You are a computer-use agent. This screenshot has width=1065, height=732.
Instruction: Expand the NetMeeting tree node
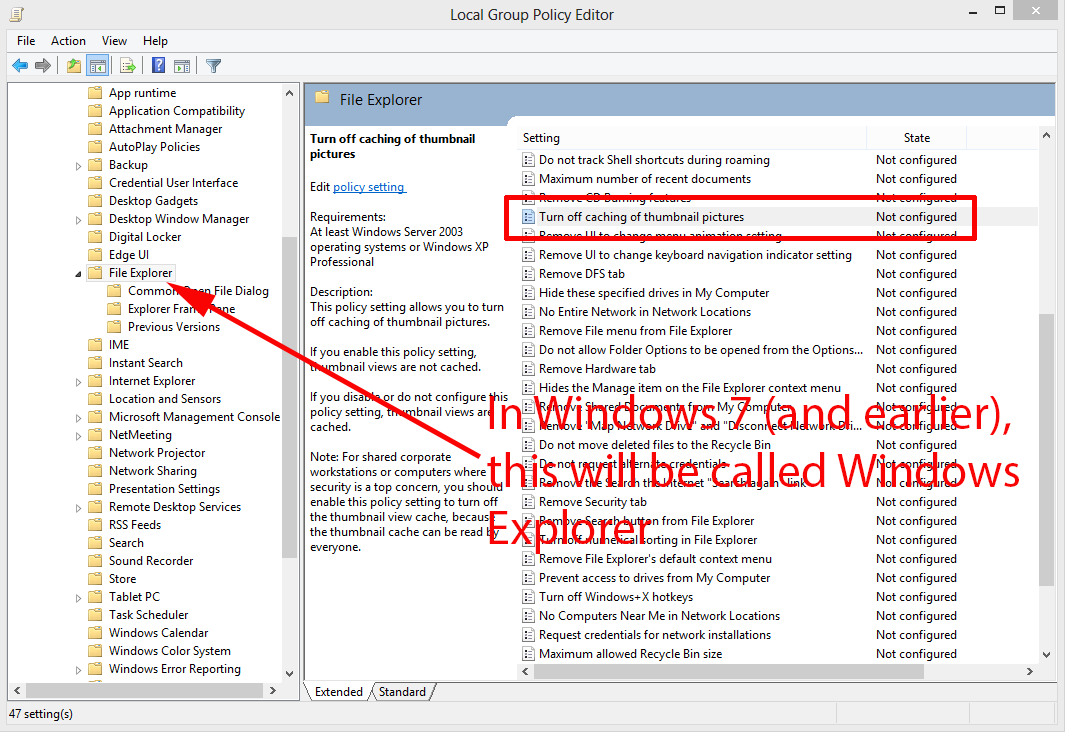point(78,436)
